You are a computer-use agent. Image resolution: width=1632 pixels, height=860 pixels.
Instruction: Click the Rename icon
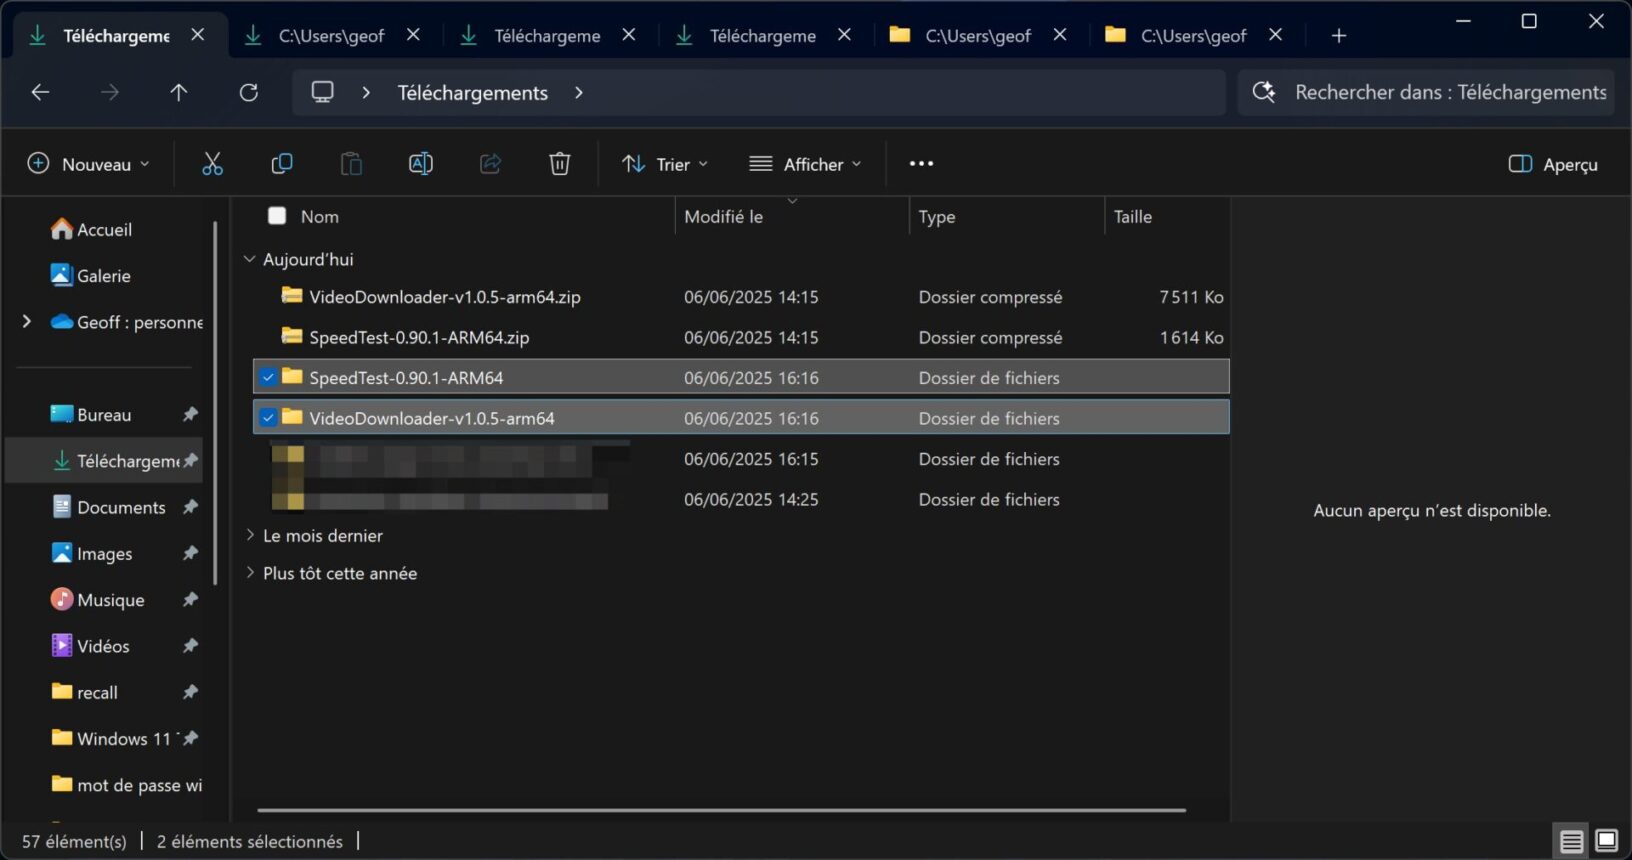[421, 164]
